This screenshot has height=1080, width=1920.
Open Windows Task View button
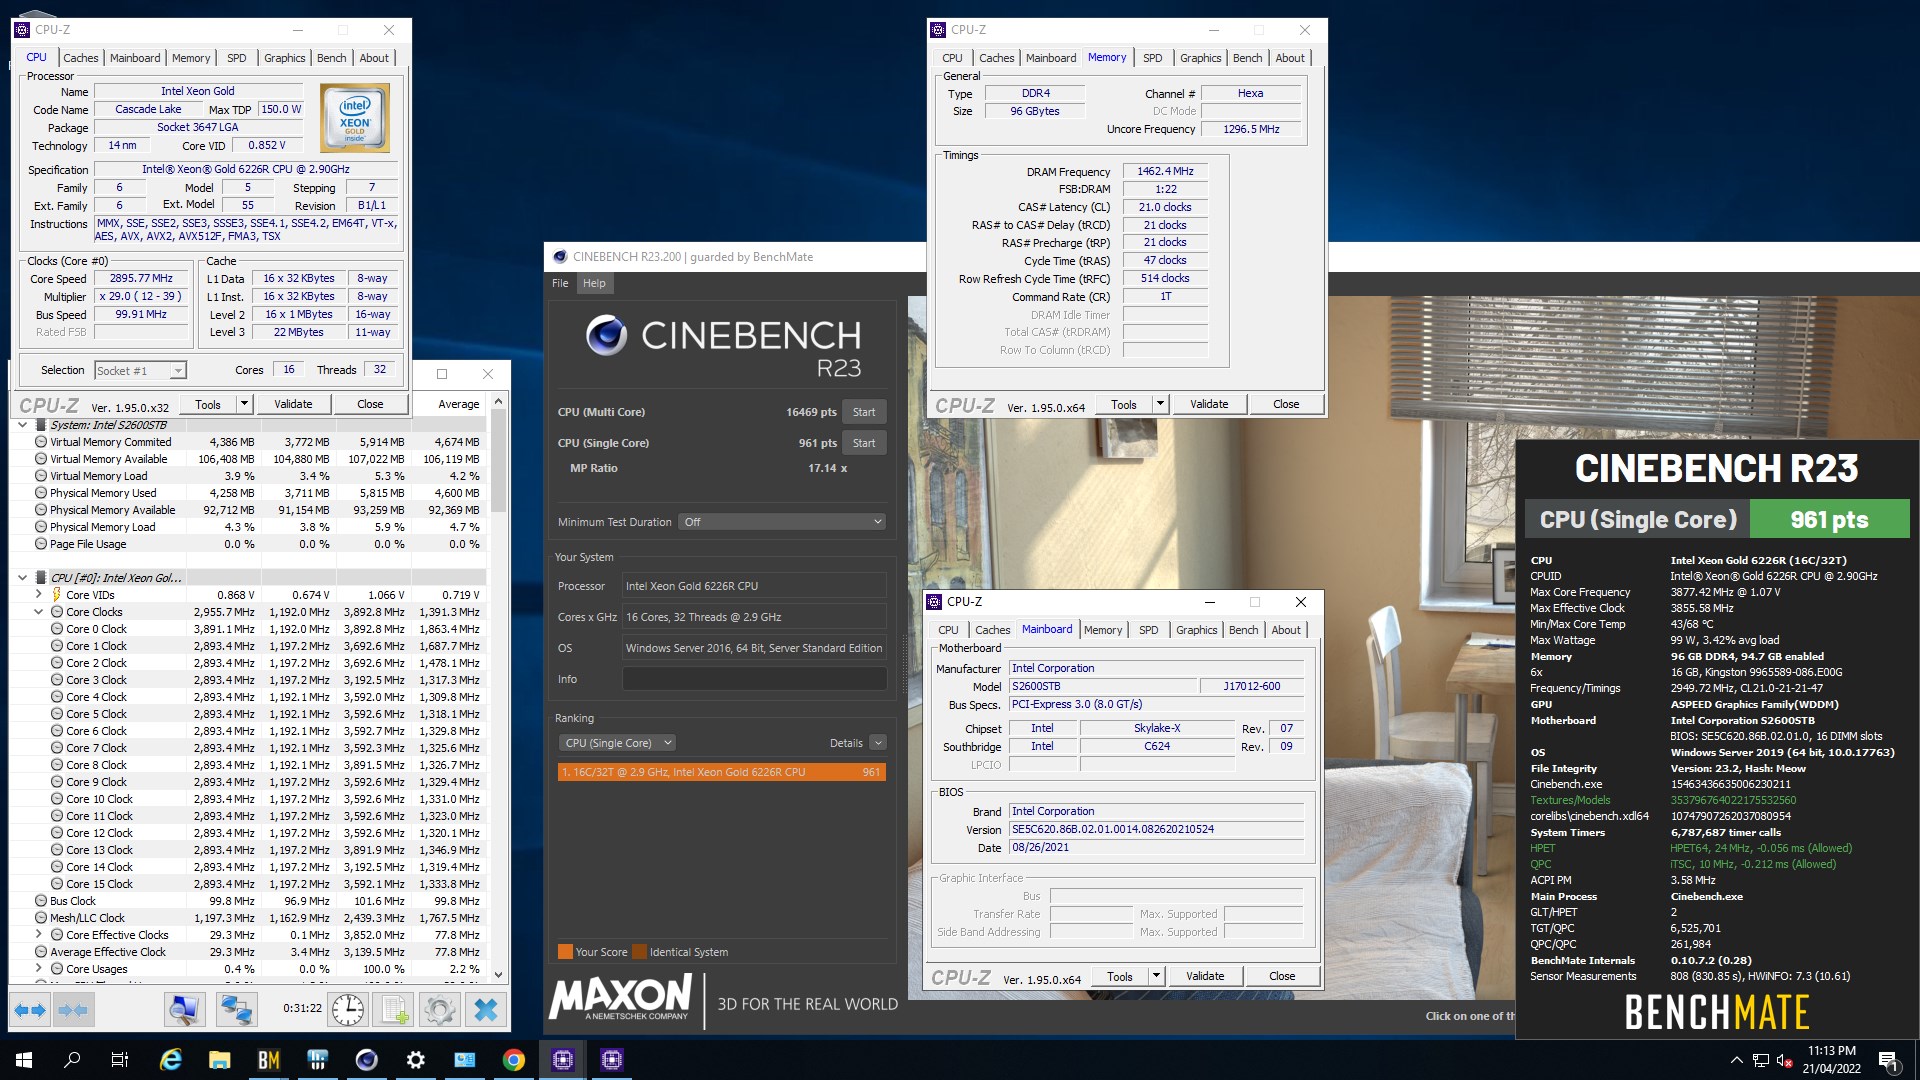tap(120, 1060)
